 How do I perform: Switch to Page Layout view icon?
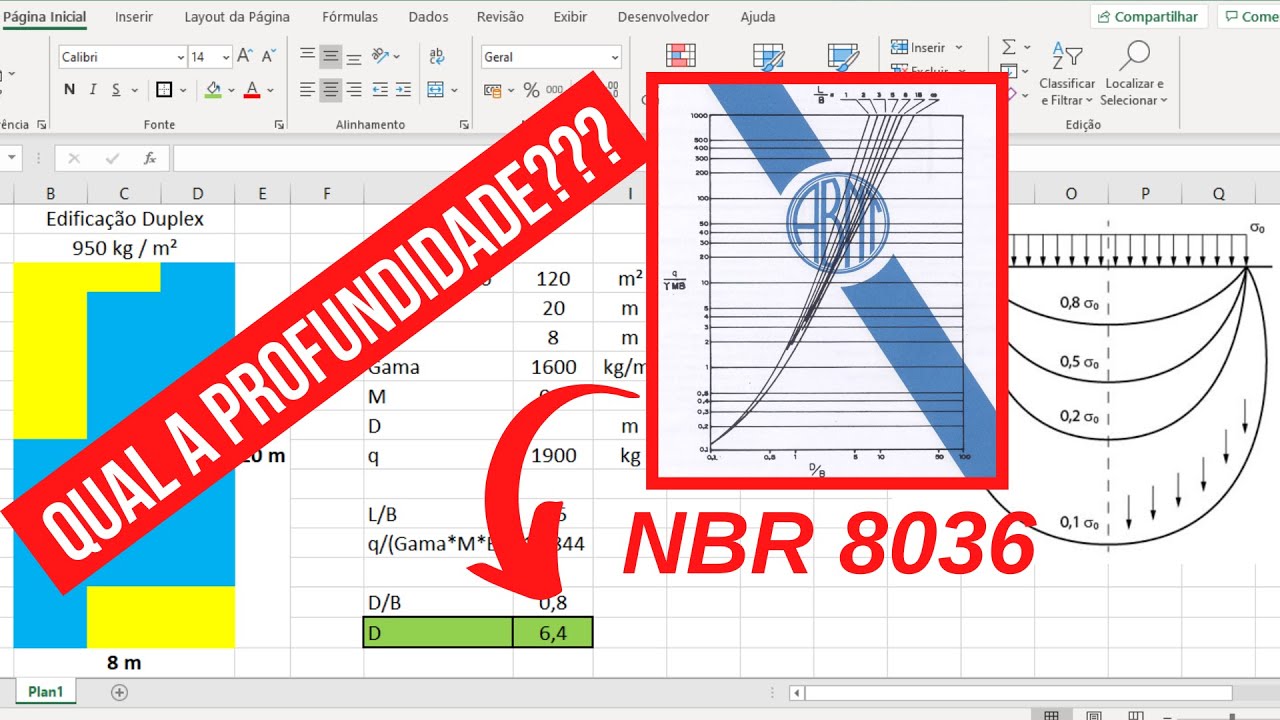[1095, 716]
